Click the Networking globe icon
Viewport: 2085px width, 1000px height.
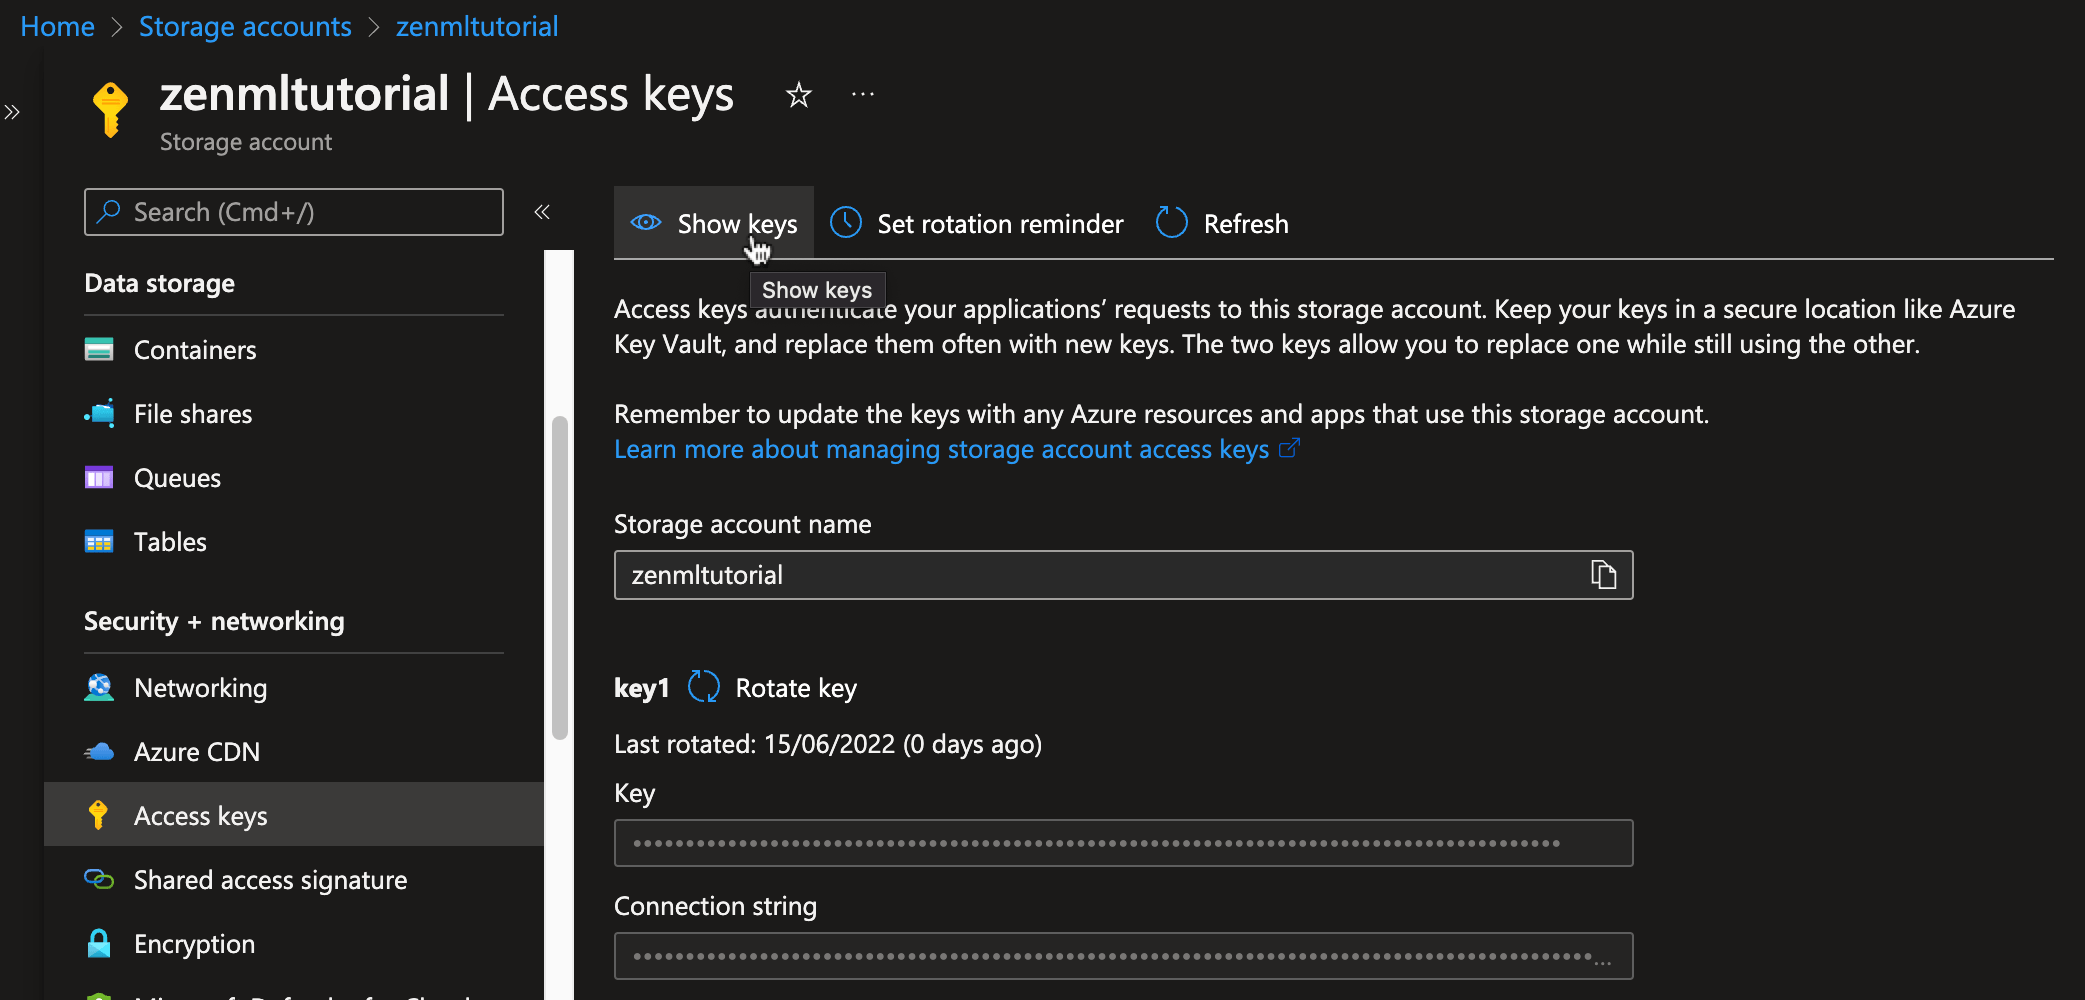pos(99,688)
